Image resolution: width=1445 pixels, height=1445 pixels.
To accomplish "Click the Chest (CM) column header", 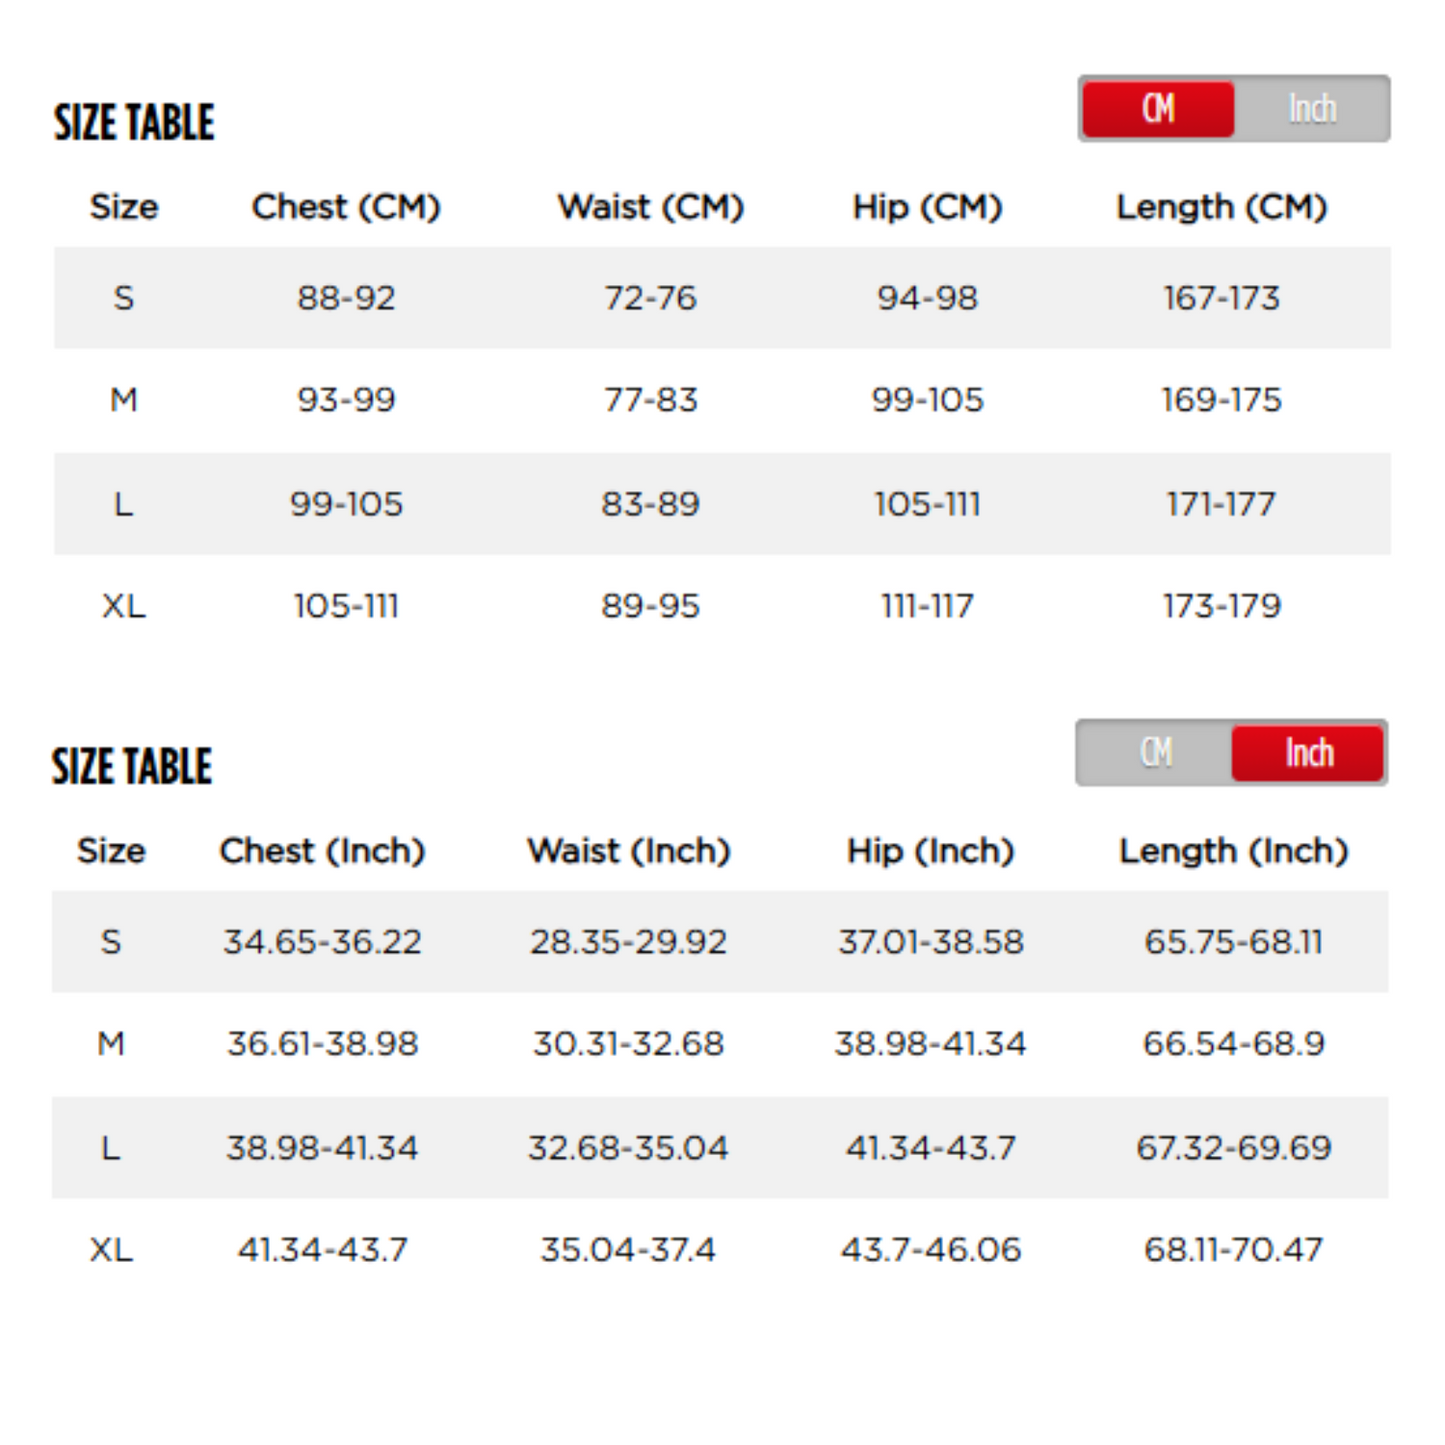I will [346, 207].
